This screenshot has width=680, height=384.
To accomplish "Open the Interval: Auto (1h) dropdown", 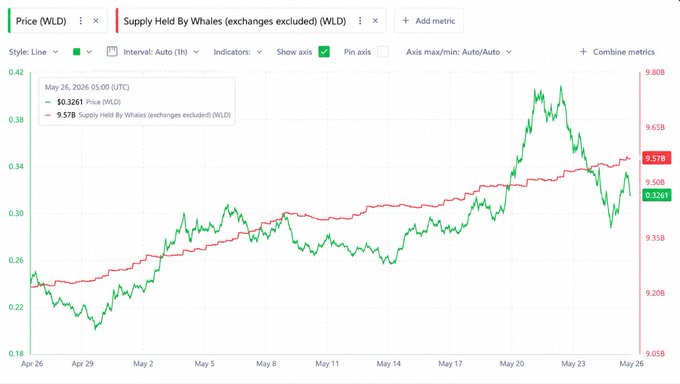I will tap(161, 52).
